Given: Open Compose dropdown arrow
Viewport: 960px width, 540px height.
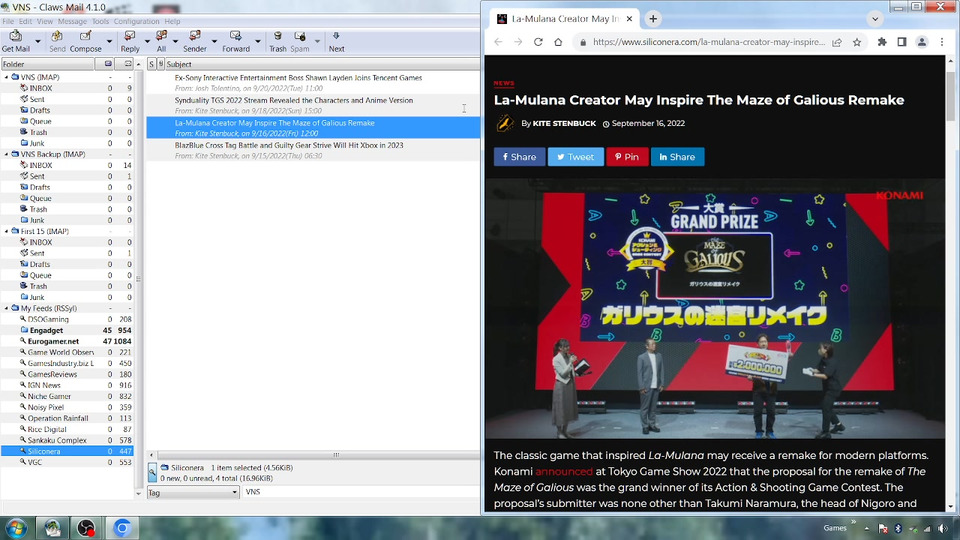Looking at the screenshot, I should 109,42.
